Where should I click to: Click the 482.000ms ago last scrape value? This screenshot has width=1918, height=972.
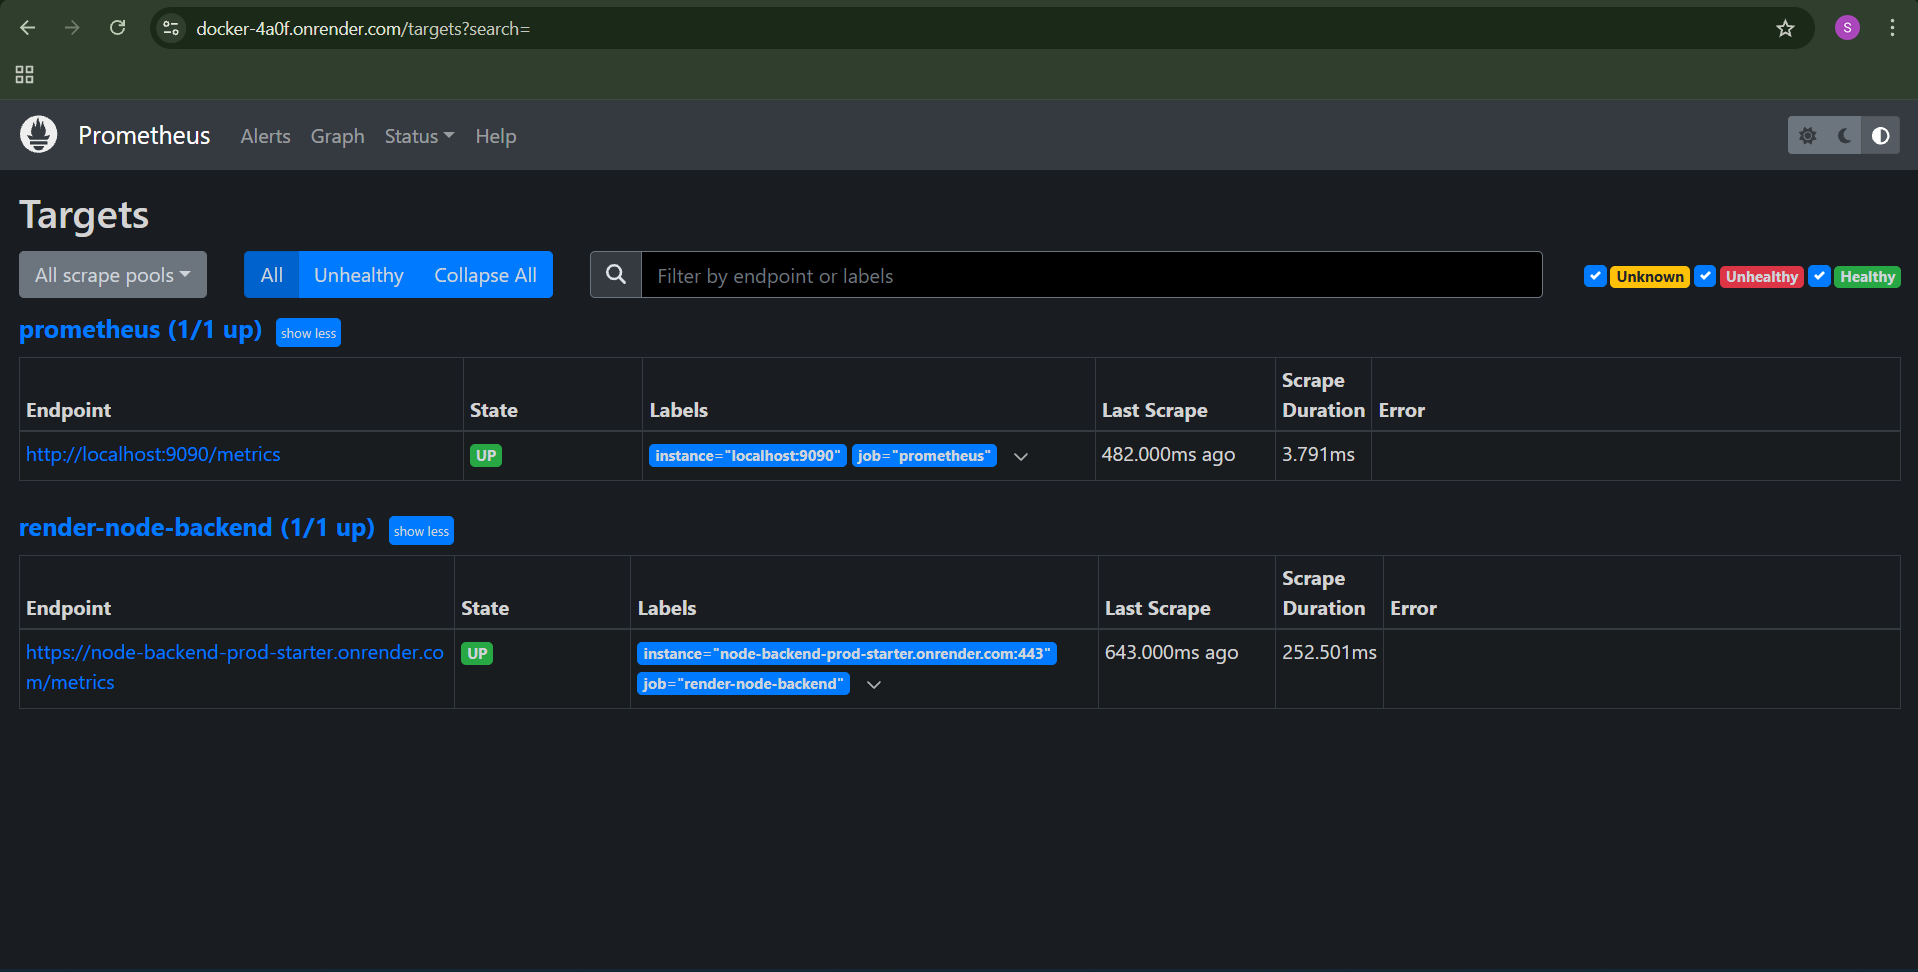[1168, 454]
